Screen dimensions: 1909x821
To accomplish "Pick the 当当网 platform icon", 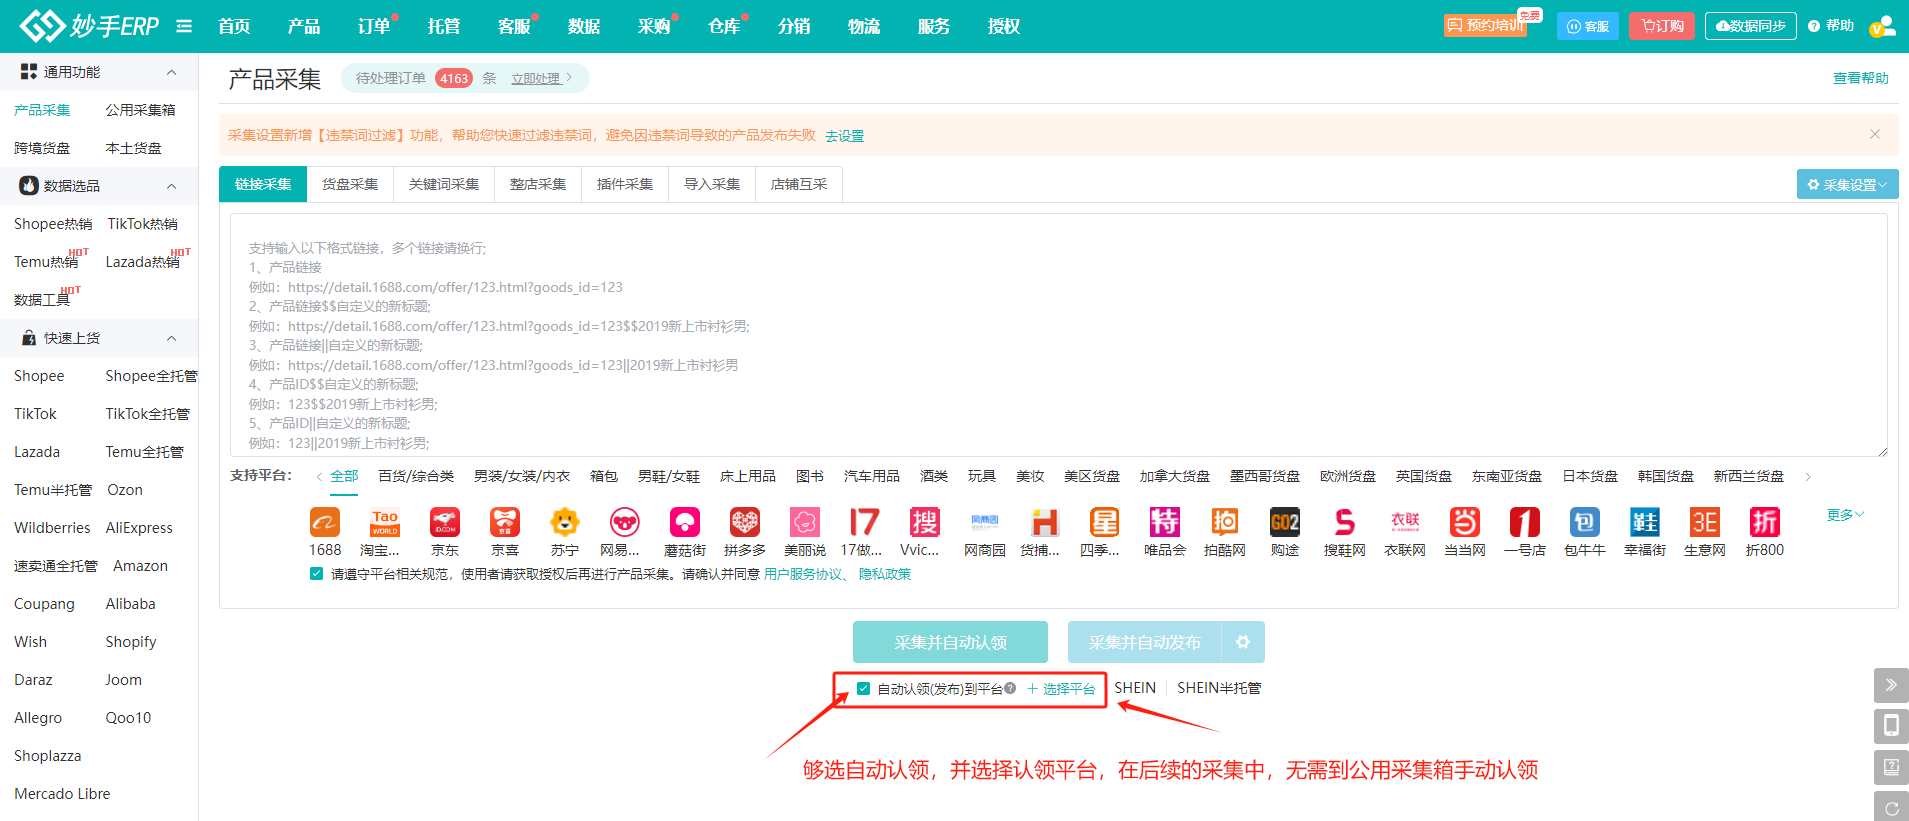I will [1465, 522].
